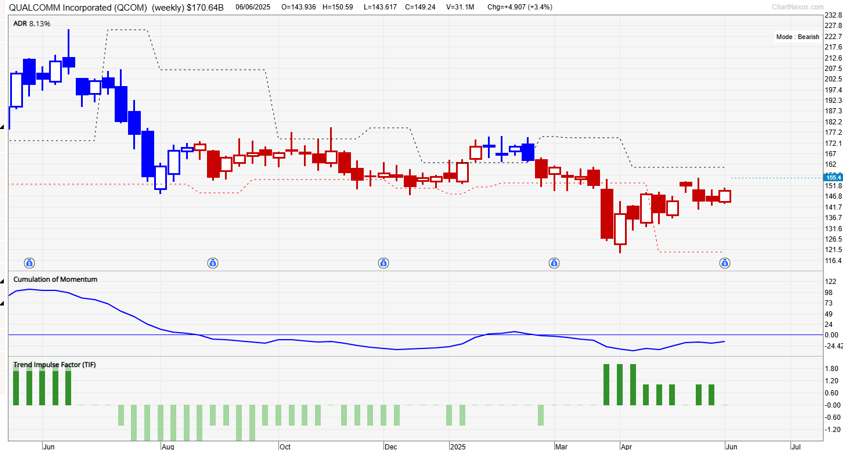The image size is (843, 450).
Task: Click the C=149.24 close value
Action: 420,8
